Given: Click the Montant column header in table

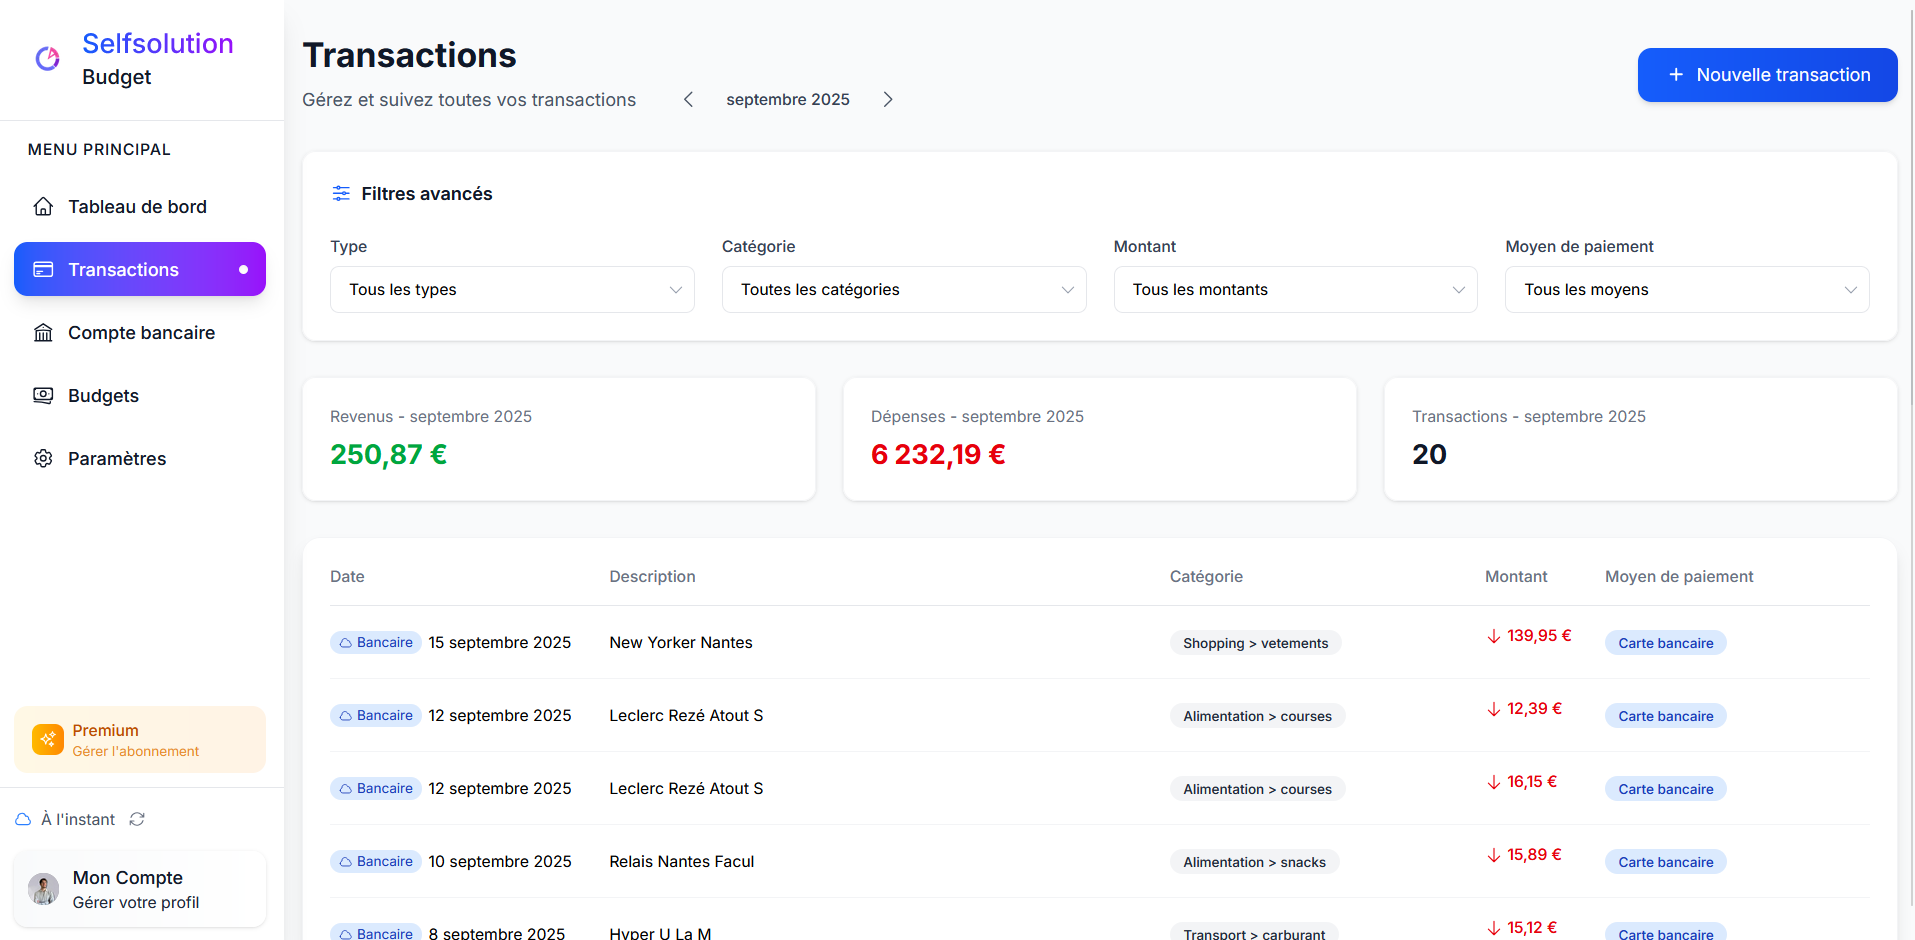Looking at the screenshot, I should point(1516,576).
